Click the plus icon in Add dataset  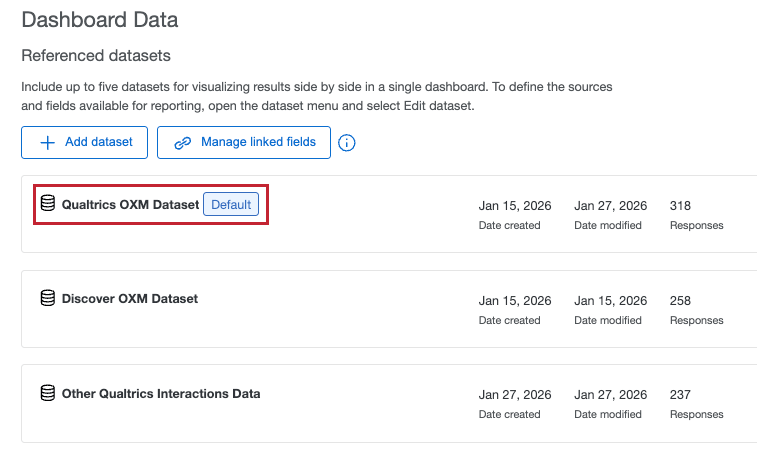click(47, 142)
